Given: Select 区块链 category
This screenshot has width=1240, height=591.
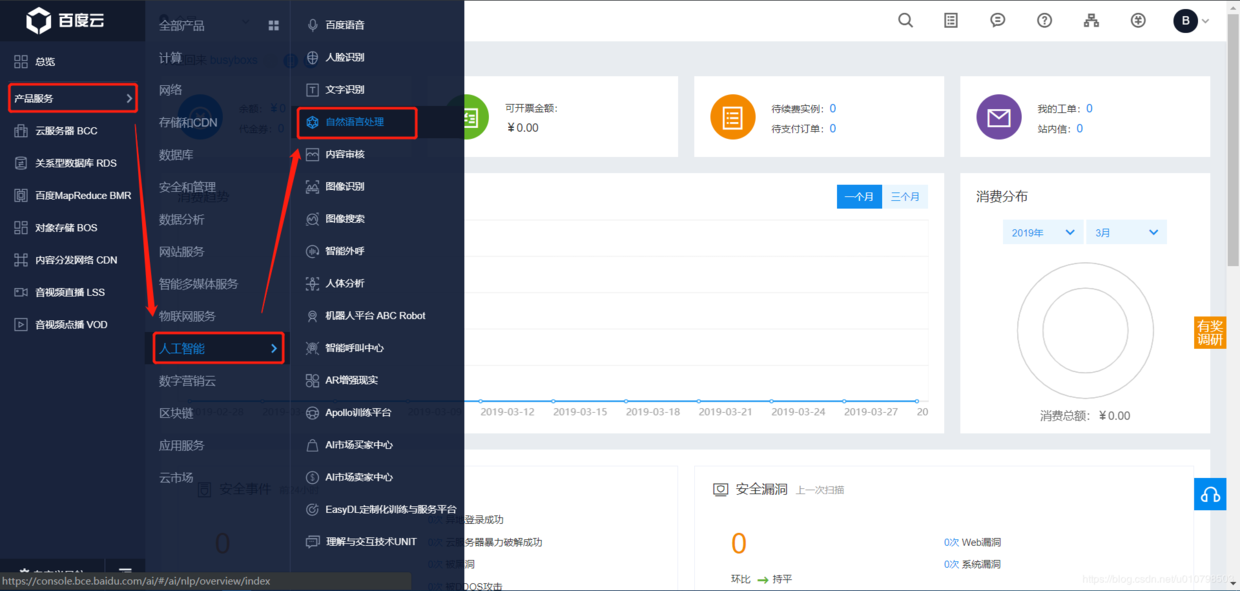Looking at the screenshot, I should pyautogui.click(x=176, y=413).
